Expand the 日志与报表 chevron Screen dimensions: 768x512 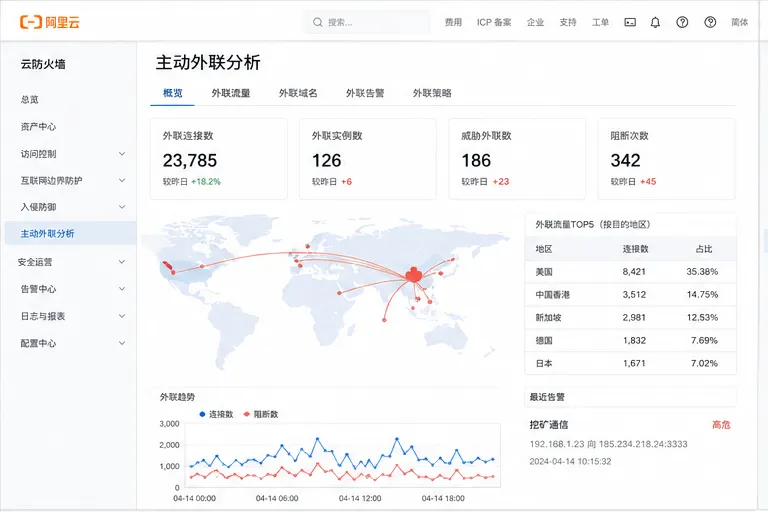tap(122, 316)
